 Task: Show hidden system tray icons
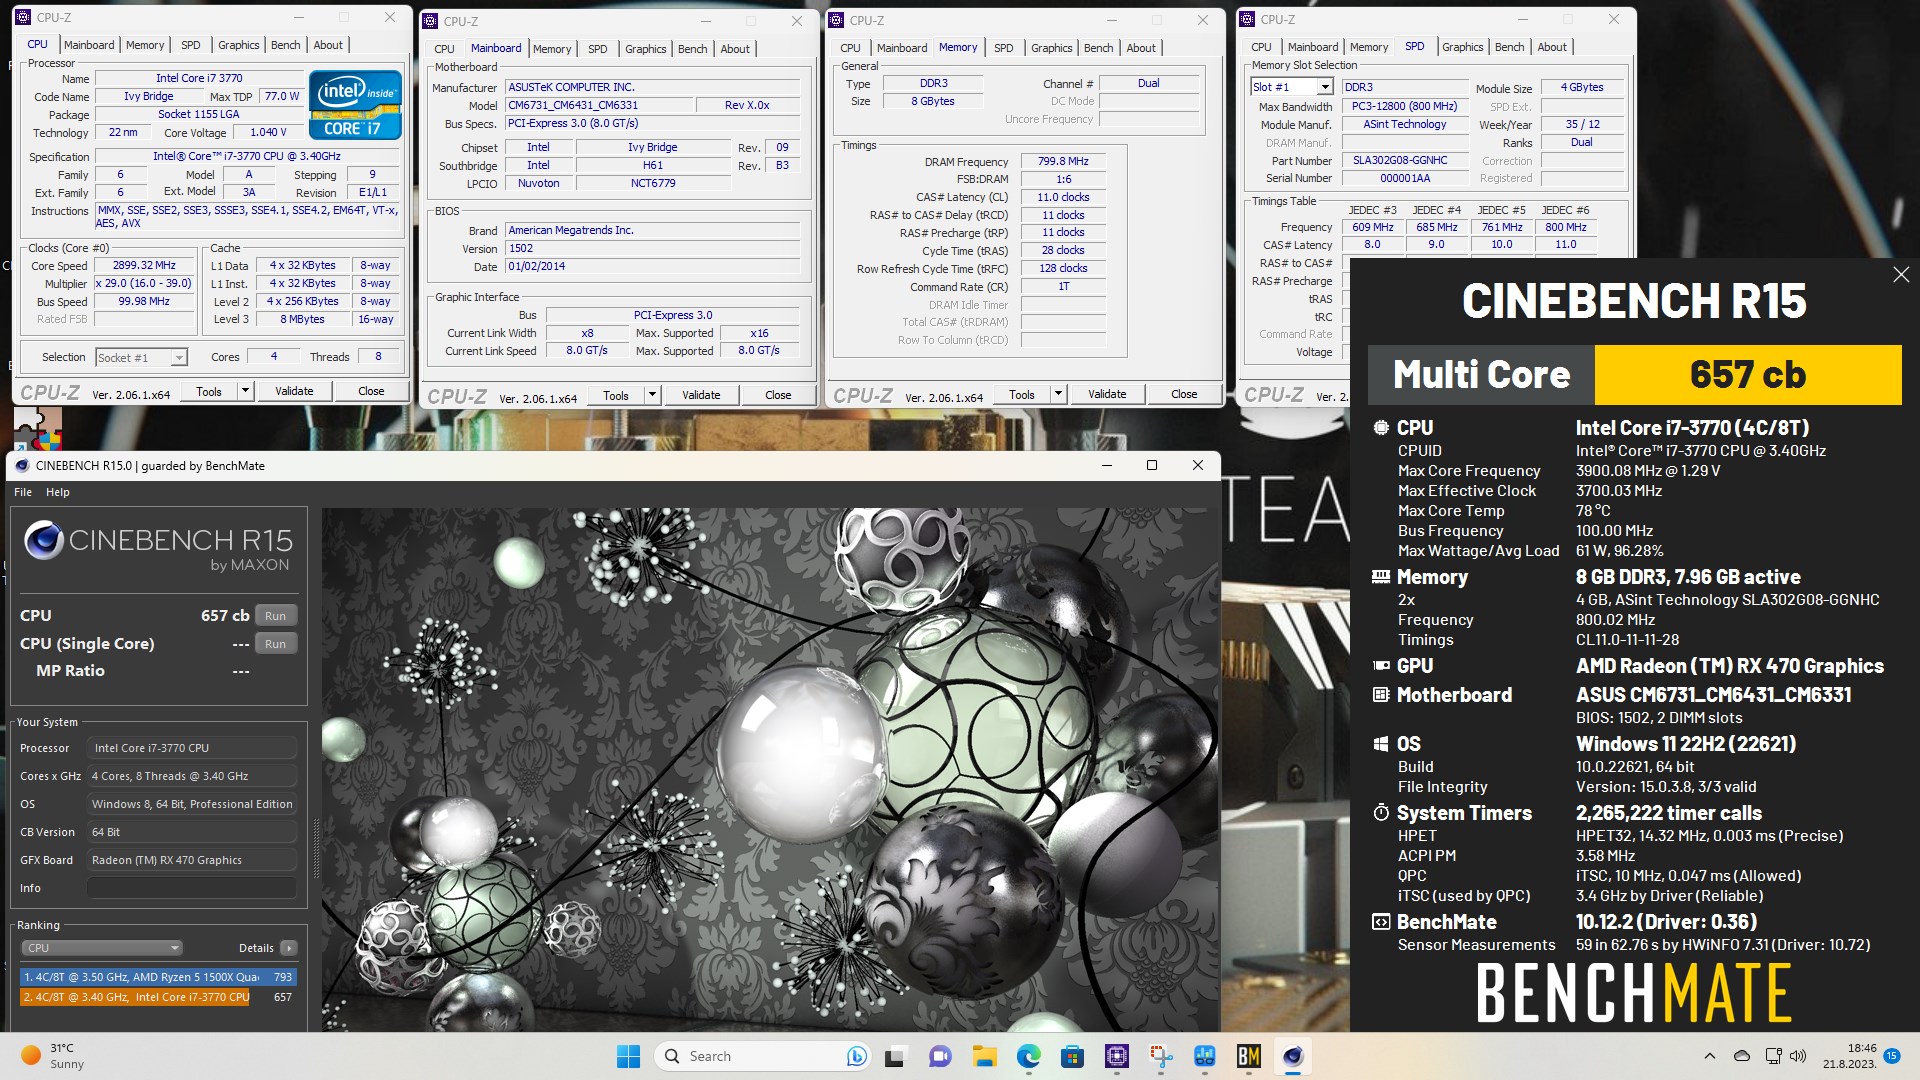1709,1056
